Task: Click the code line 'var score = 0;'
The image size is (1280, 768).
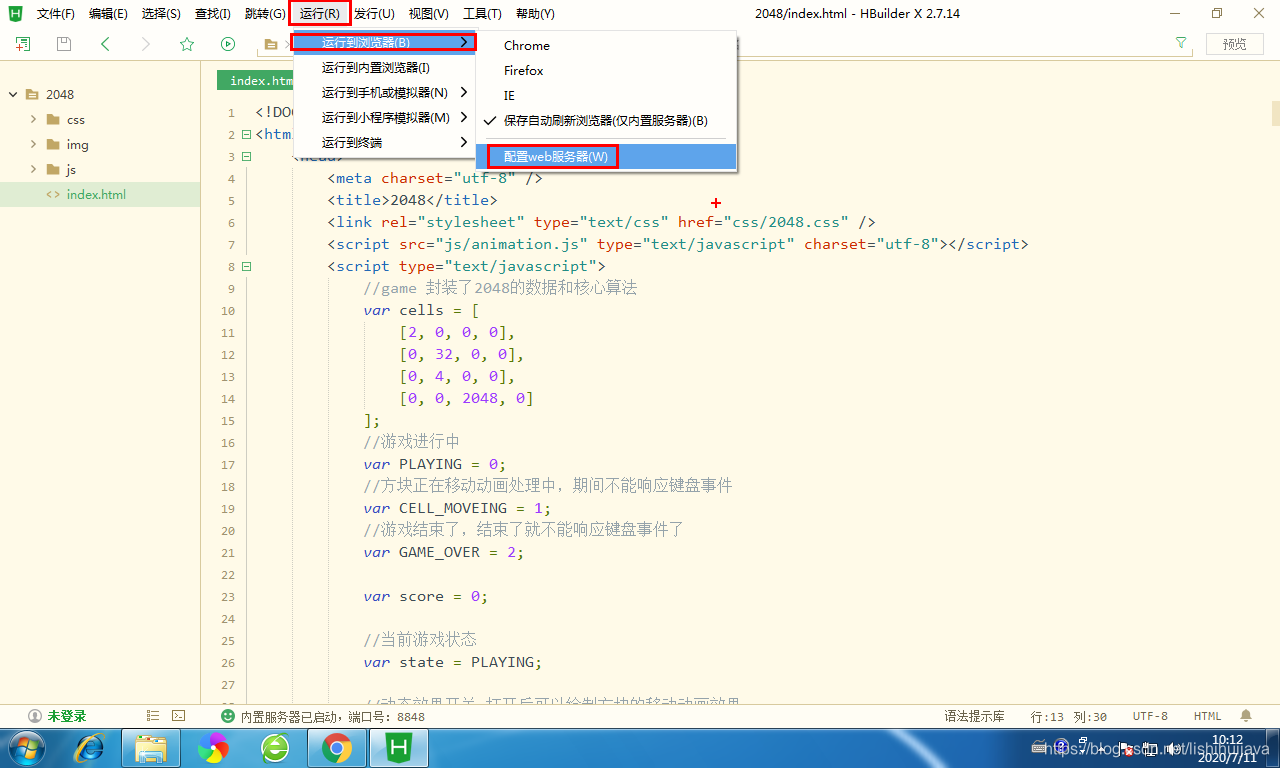Action: pos(425,596)
